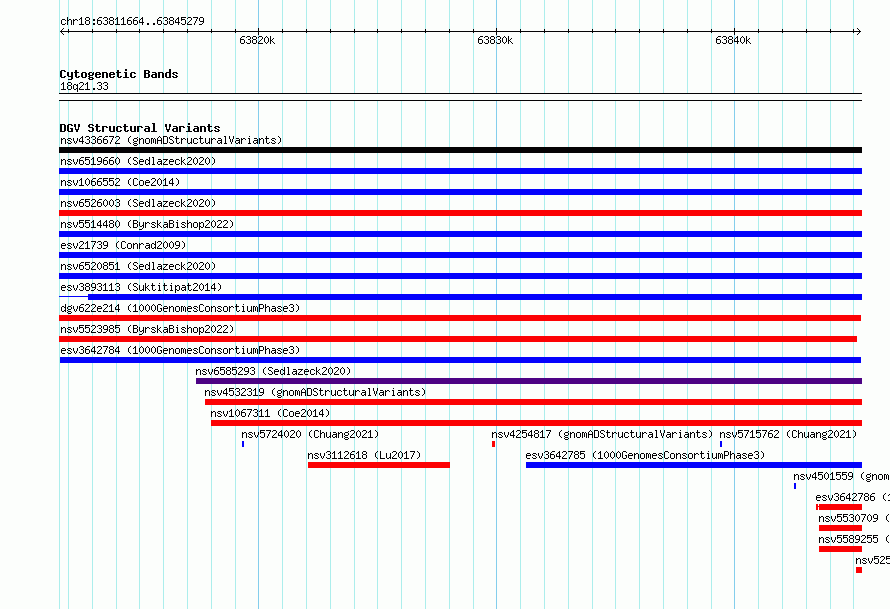Click the right arrow of the position ruler
The image size is (890, 609).
858,31
